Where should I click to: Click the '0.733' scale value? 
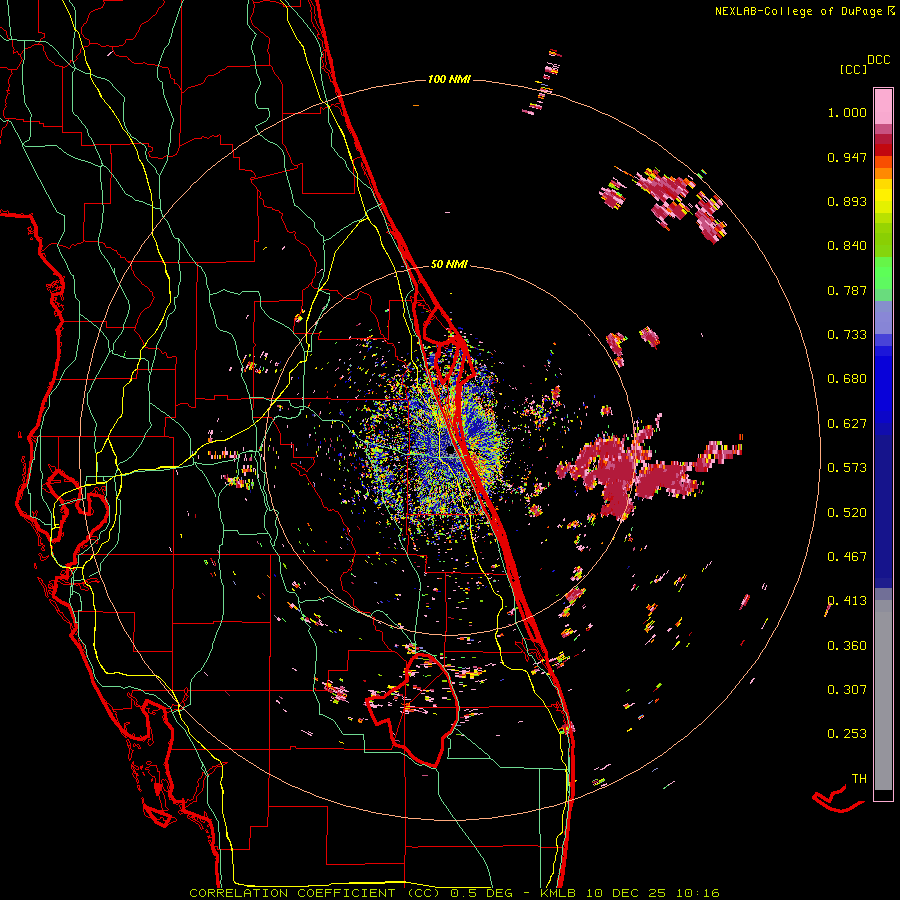(847, 335)
